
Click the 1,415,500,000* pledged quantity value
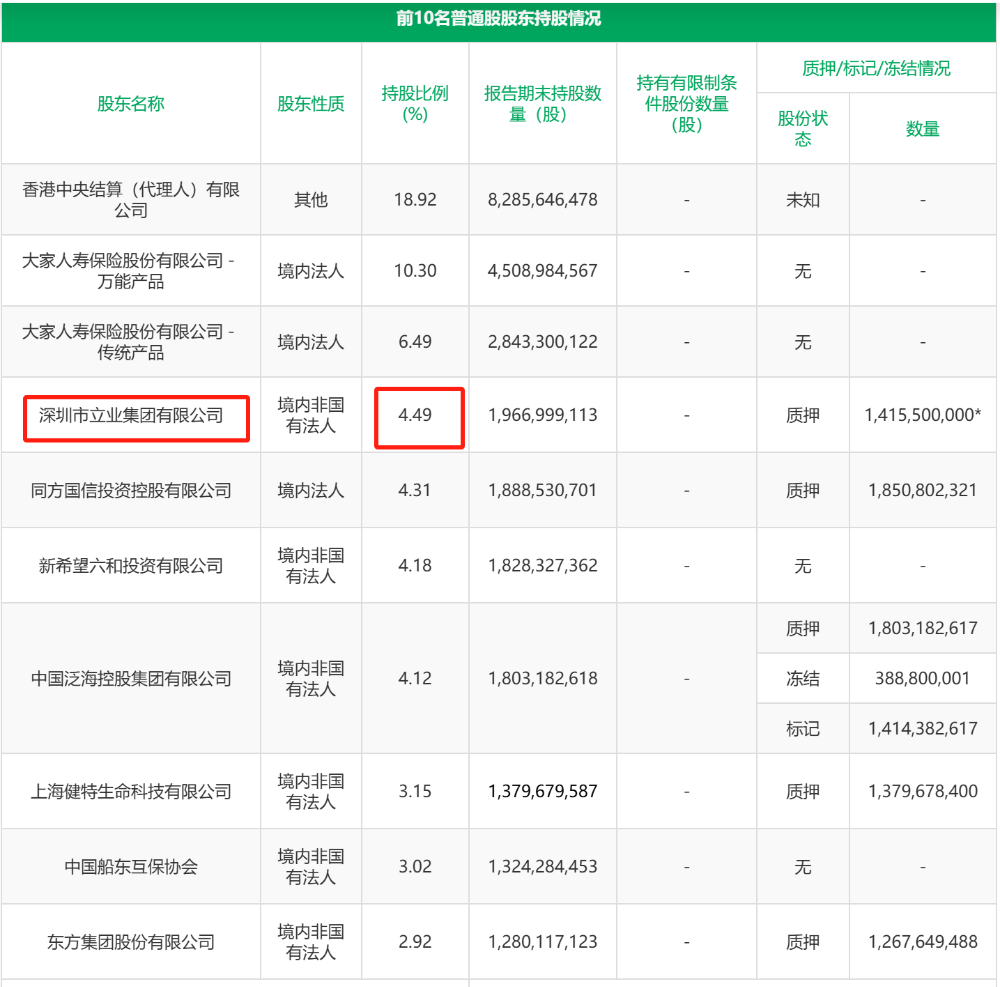point(922,417)
